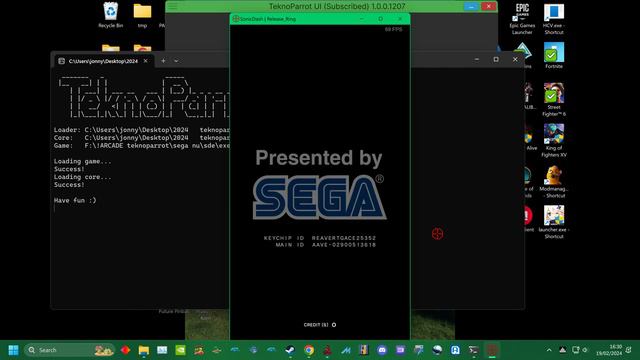Minimize the terminal window
The height and width of the screenshot is (360, 640).
[477, 60]
